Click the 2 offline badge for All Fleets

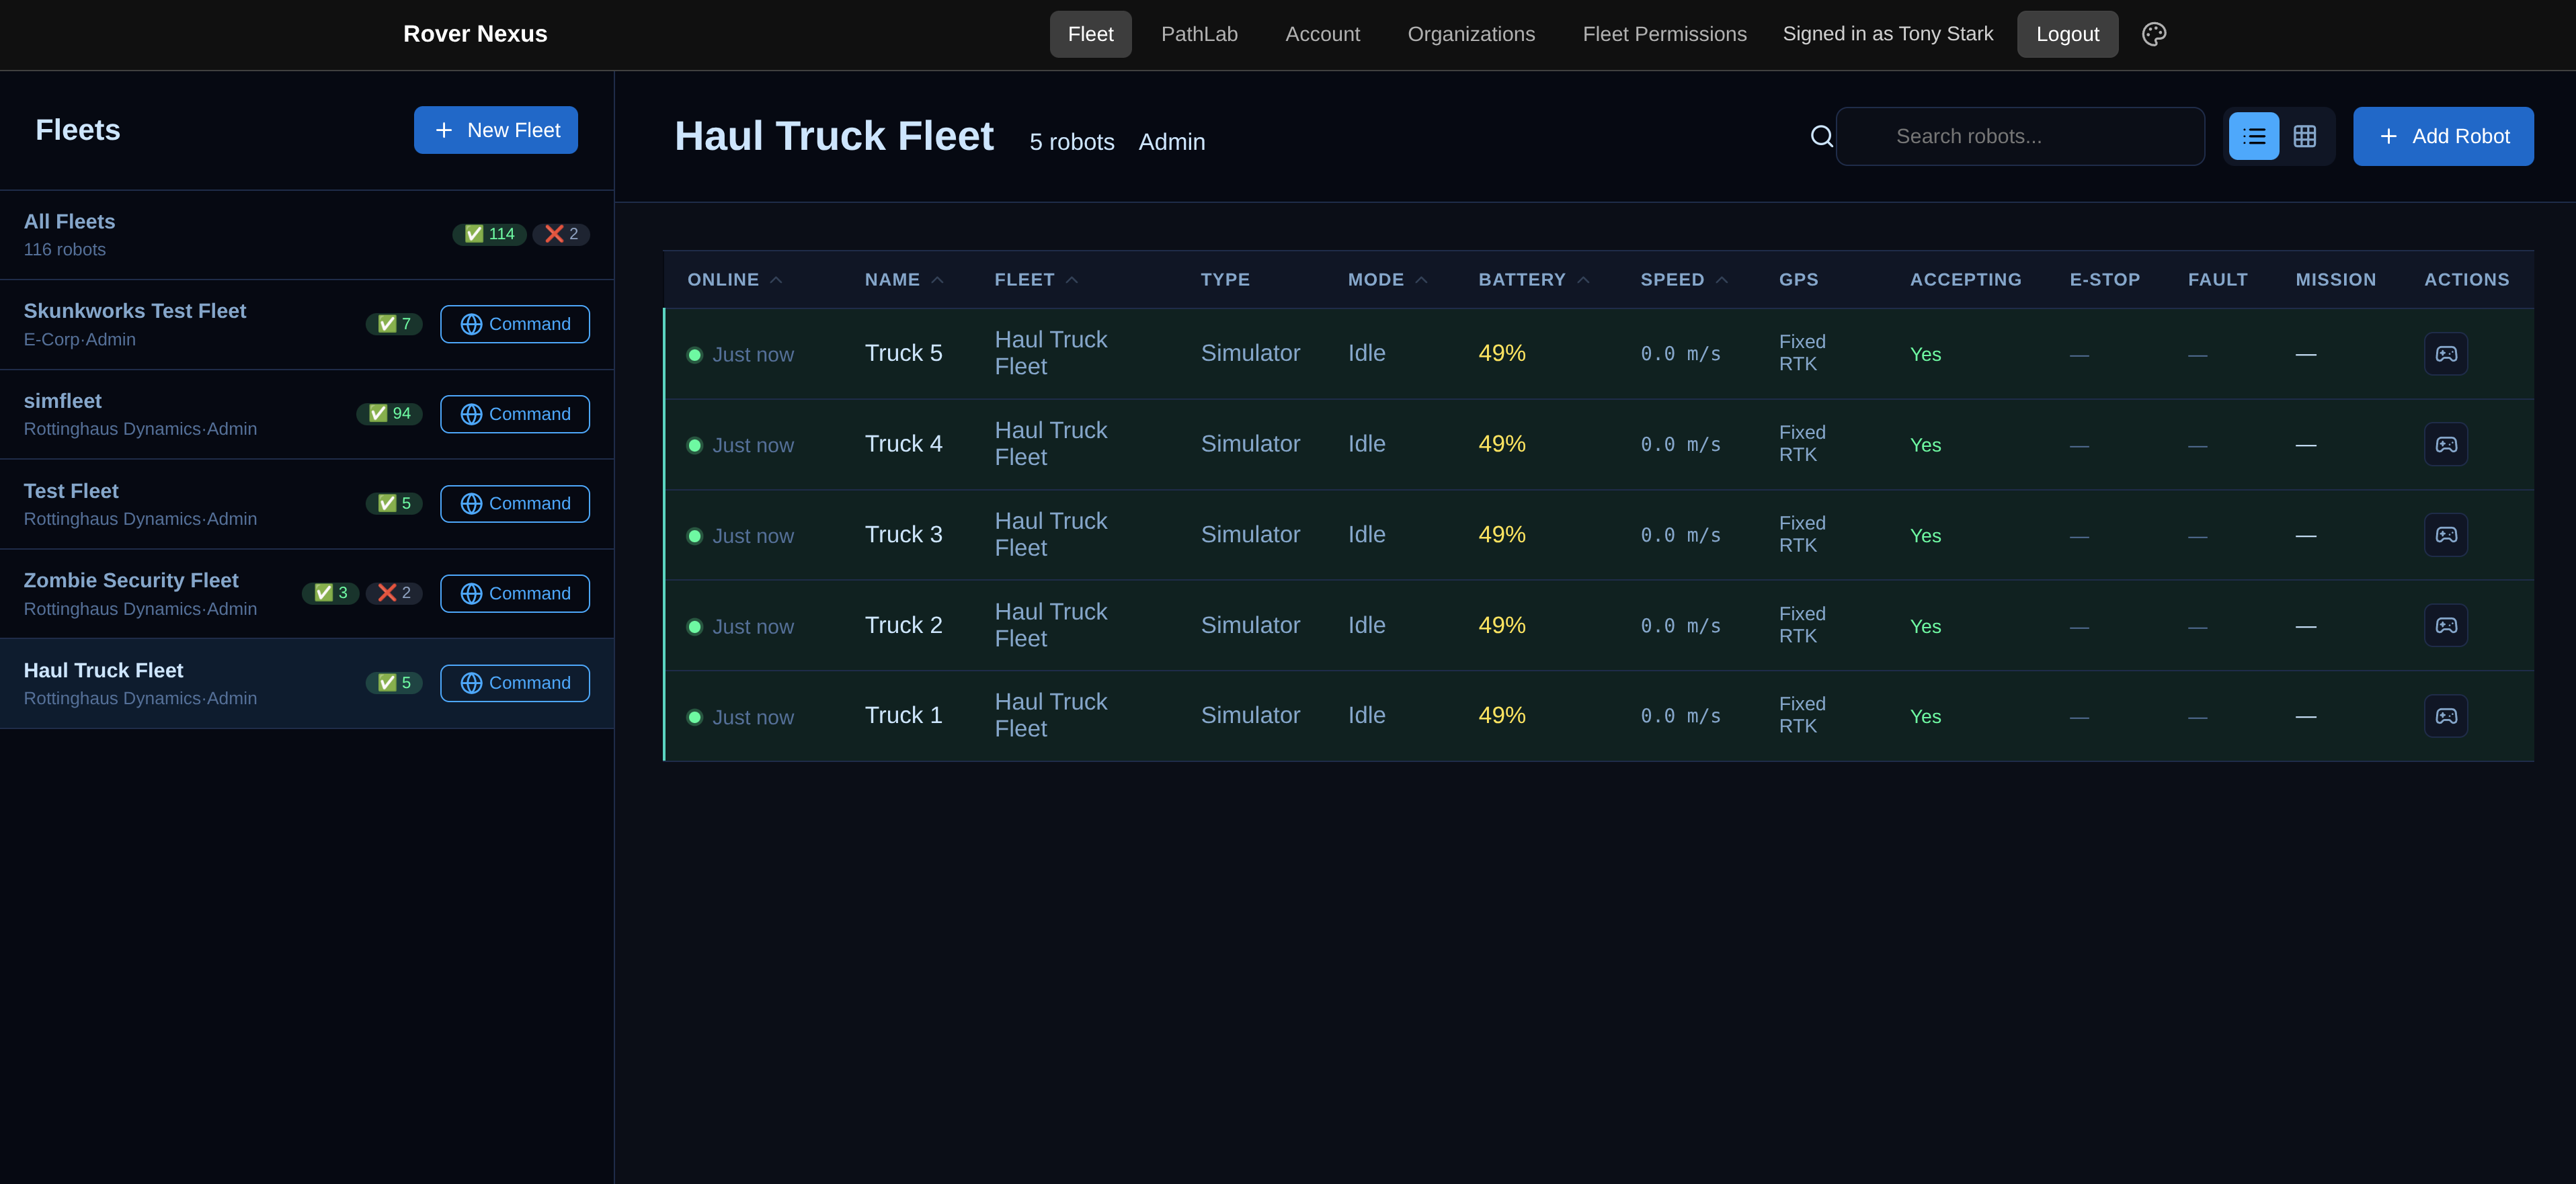tap(561, 234)
